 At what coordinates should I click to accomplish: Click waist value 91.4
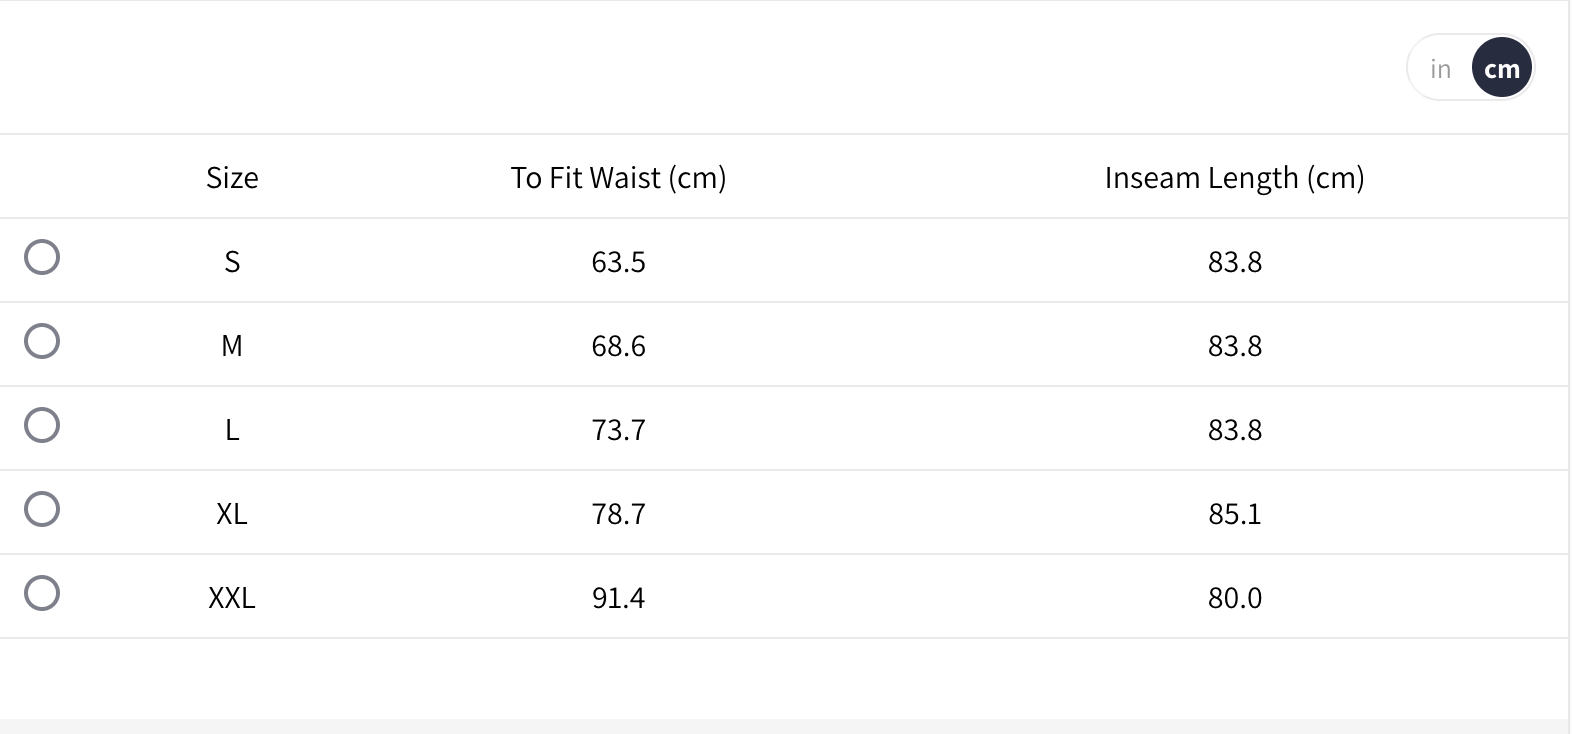coord(618,598)
